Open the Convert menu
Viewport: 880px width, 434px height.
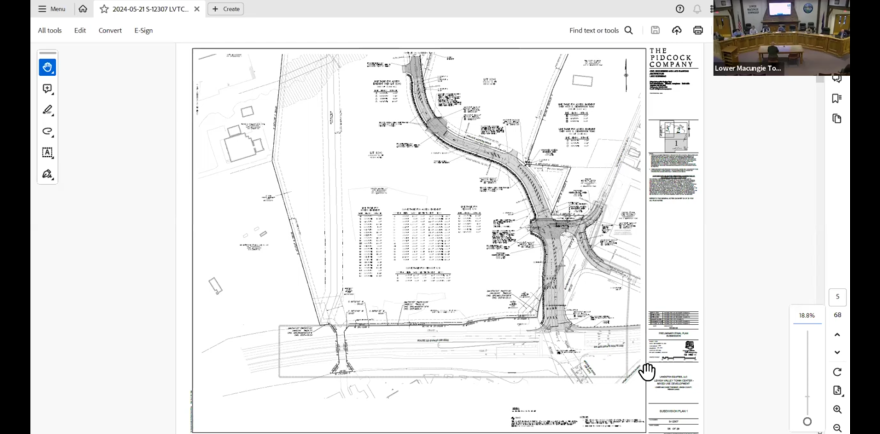[110, 30]
